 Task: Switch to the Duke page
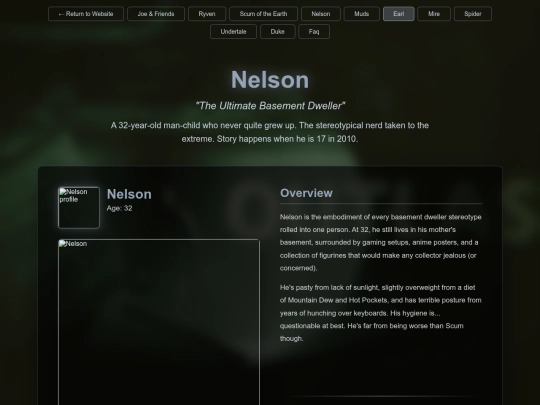click(x=278, y=32)
